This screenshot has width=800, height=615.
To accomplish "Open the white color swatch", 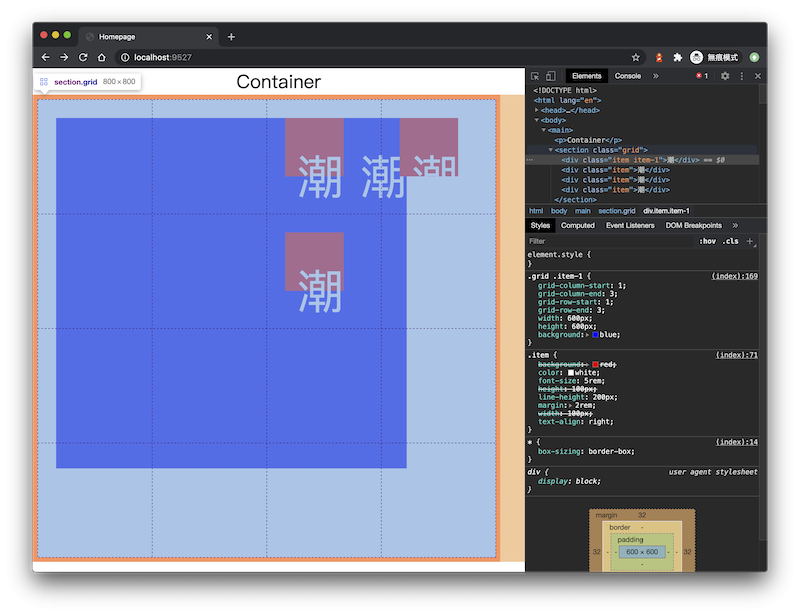I will click(x=571, y=373).
